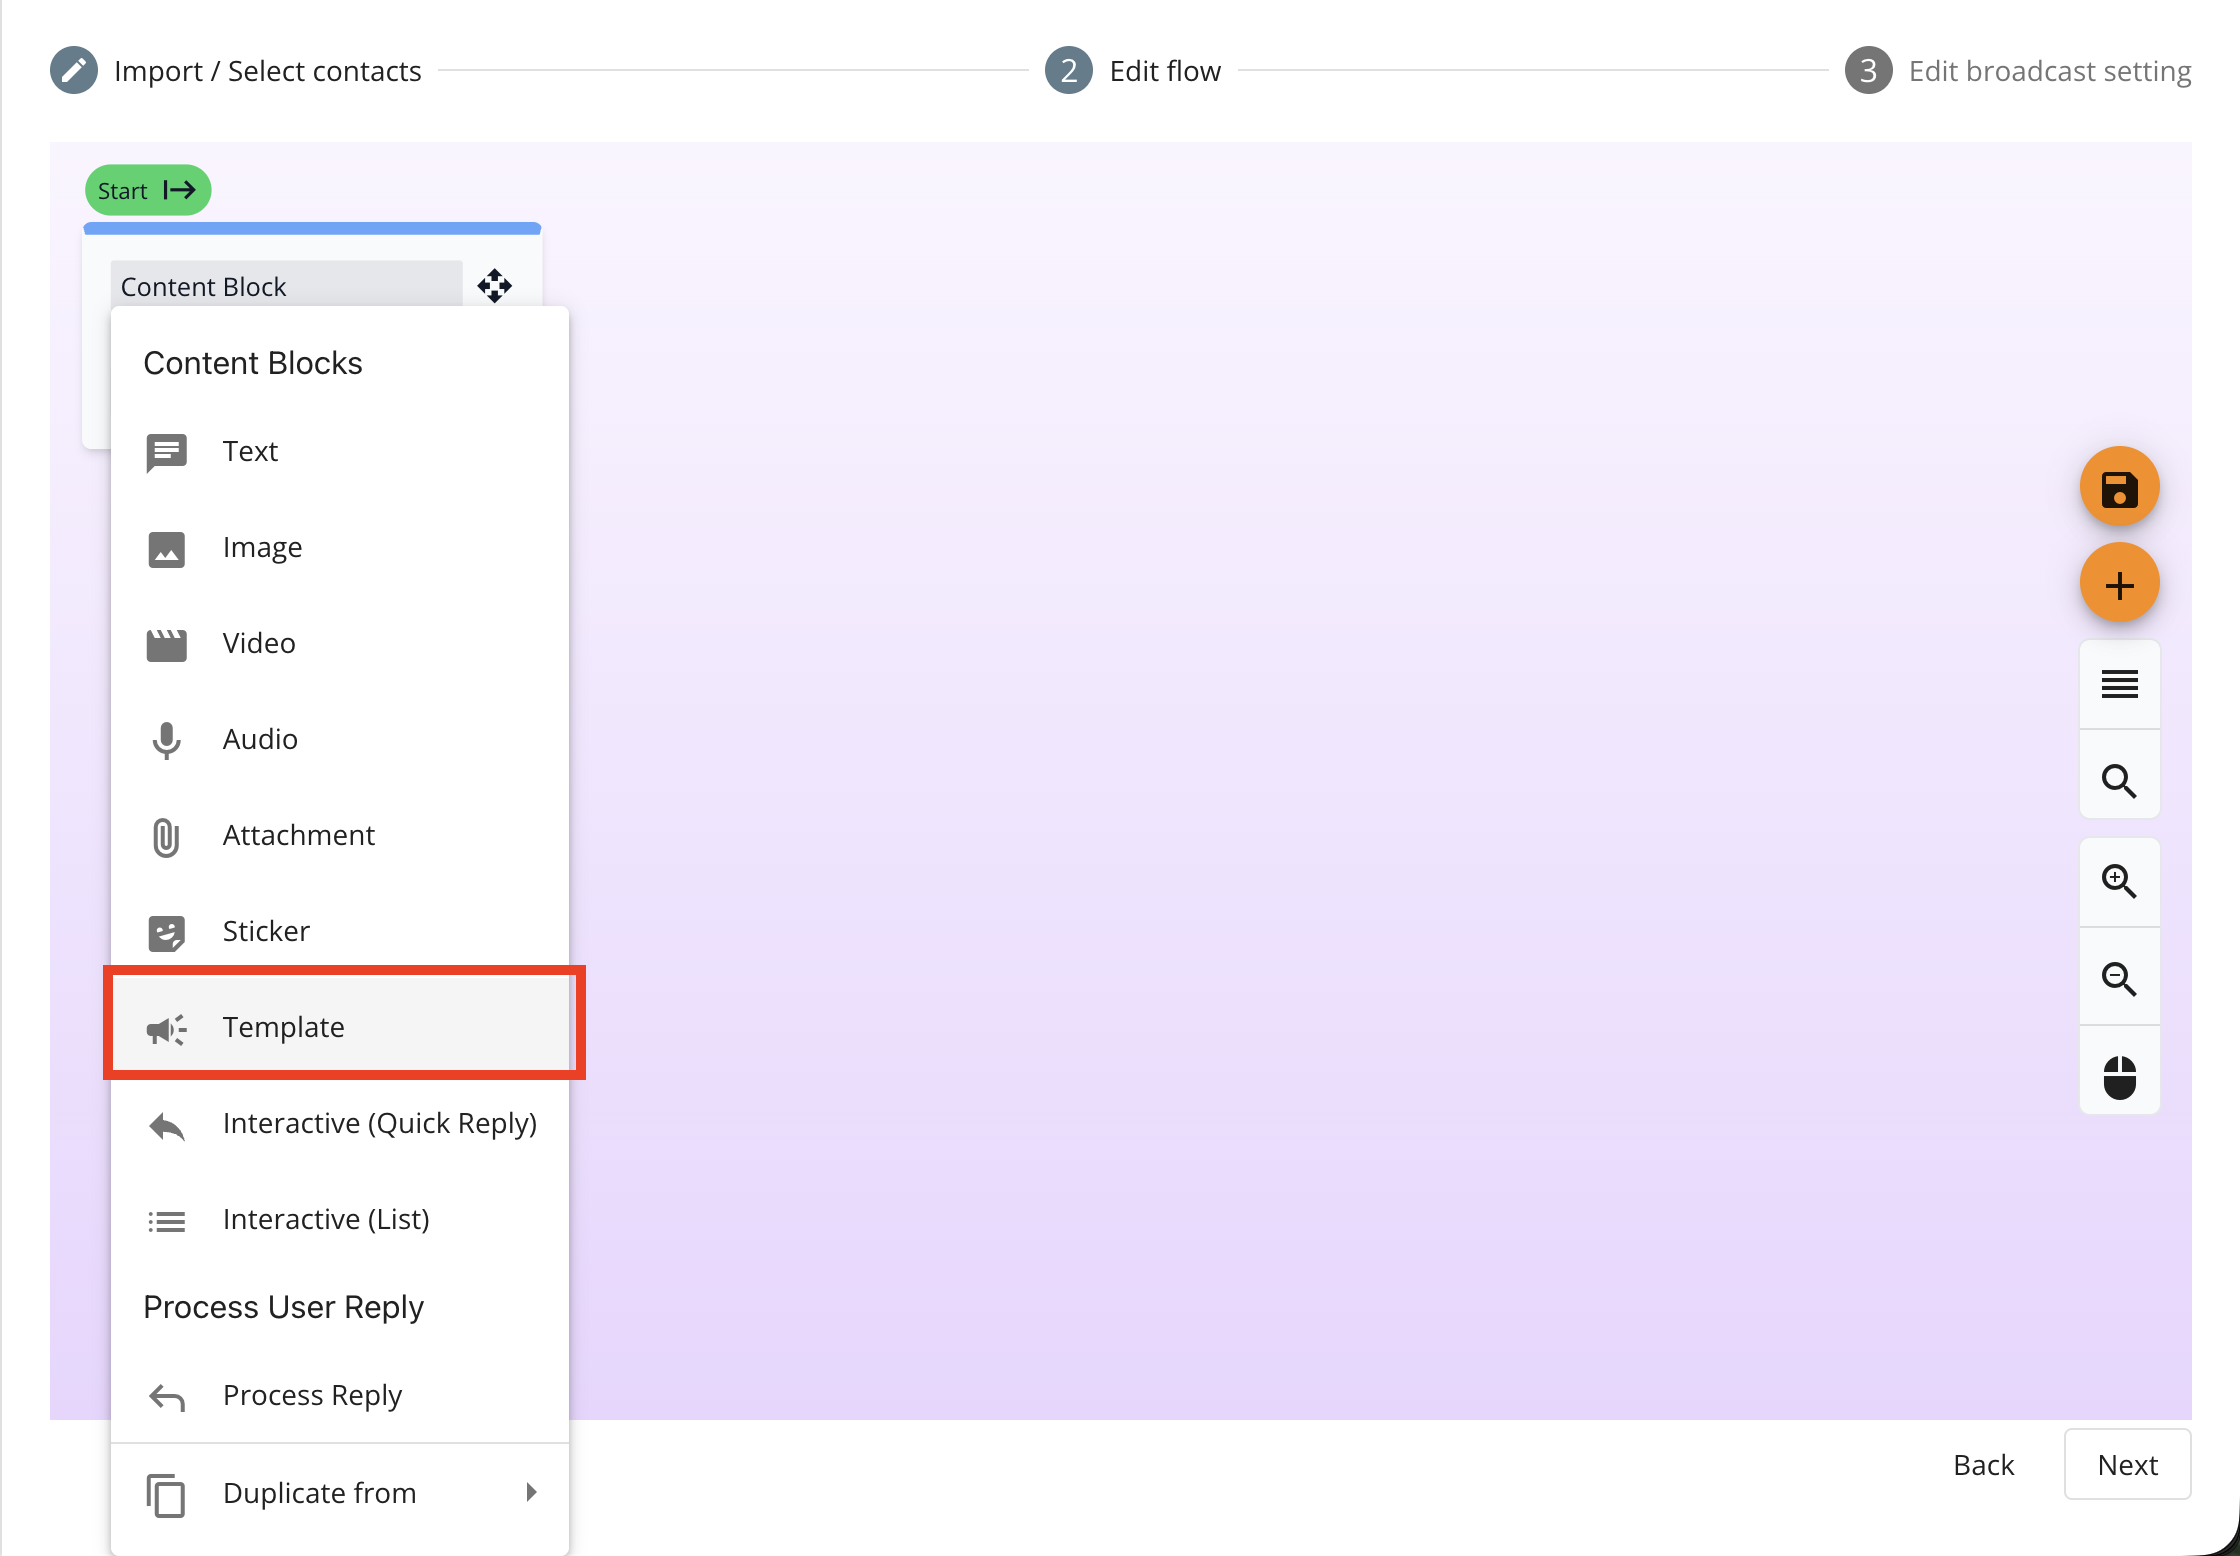The image size is (2240, 1556).
Task: Select Template from Content Blocks menu
Action: (x=340, y=1027)
